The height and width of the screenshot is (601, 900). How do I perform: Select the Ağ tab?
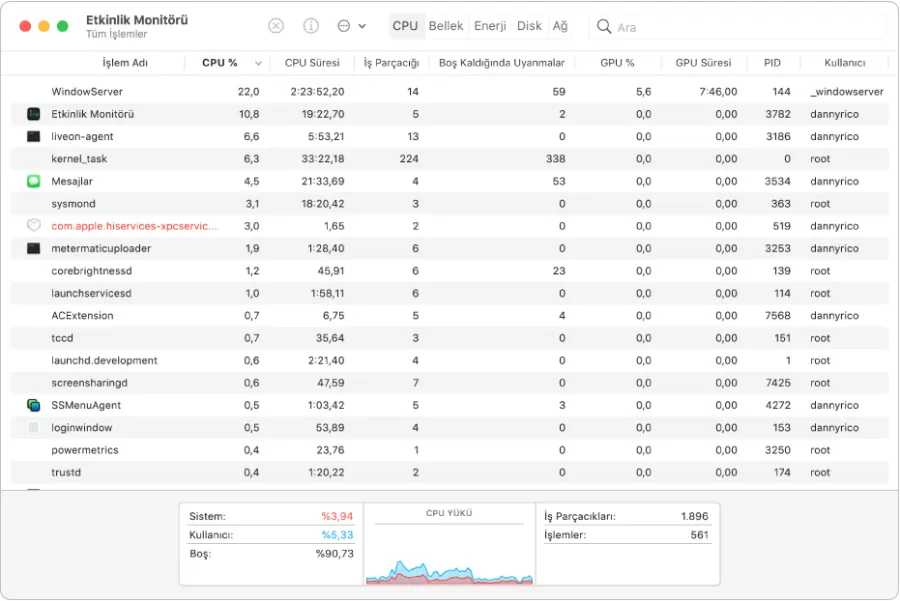561,26
